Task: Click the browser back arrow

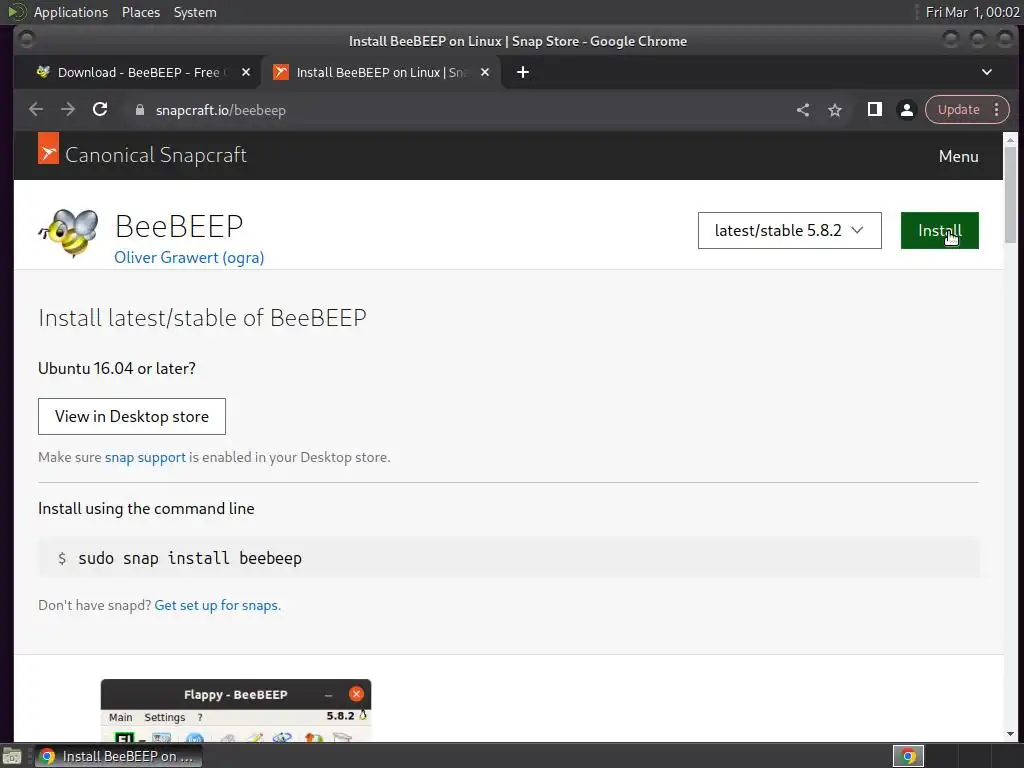Action: point(36,110)
